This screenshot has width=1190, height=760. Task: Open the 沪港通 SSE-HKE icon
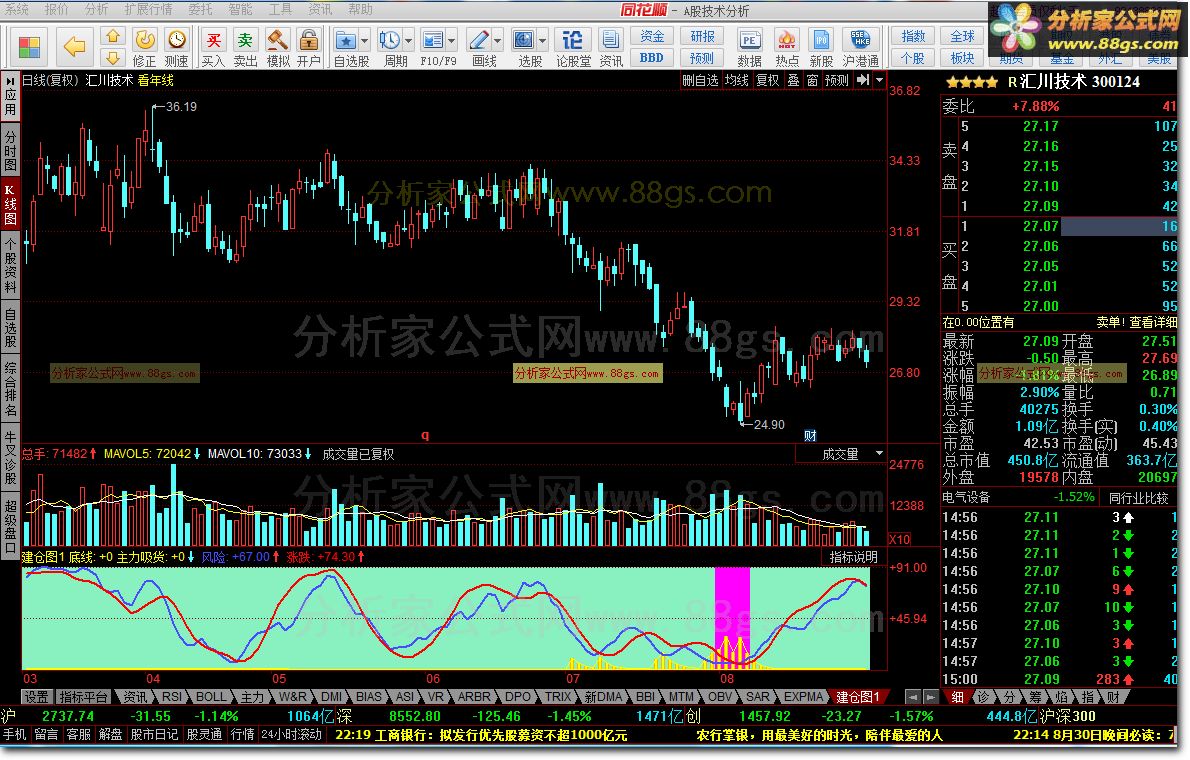click(861, 47)
